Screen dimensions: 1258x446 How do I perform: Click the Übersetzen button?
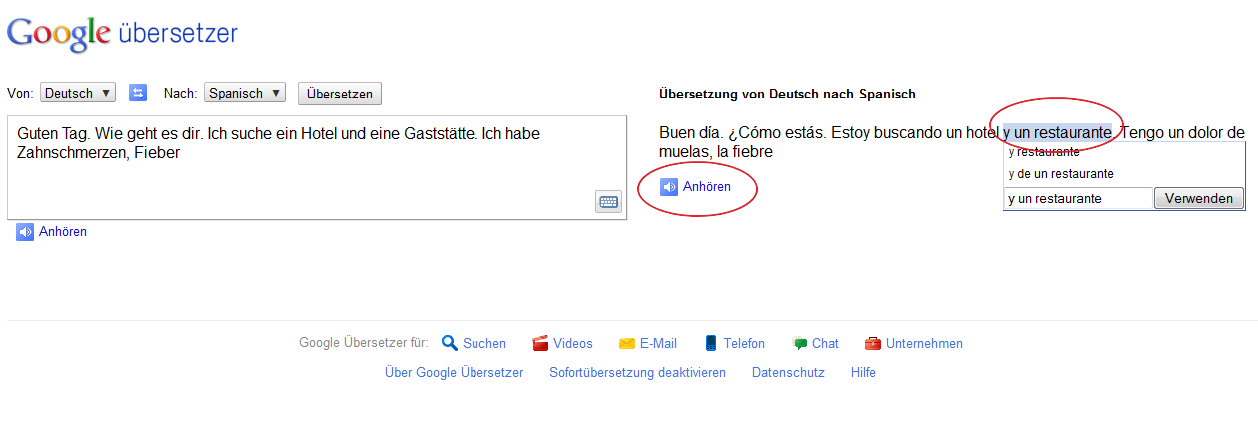tap(340, 93)
